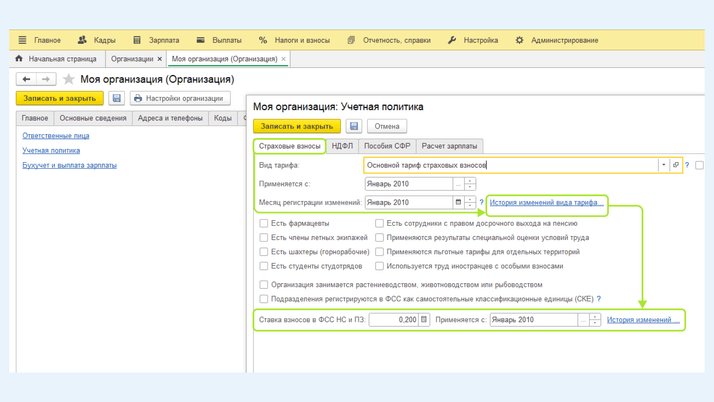714x402 pixels.
Task: Enable the Есть фармацевты checkbox
Action: [x=264, y=224]
